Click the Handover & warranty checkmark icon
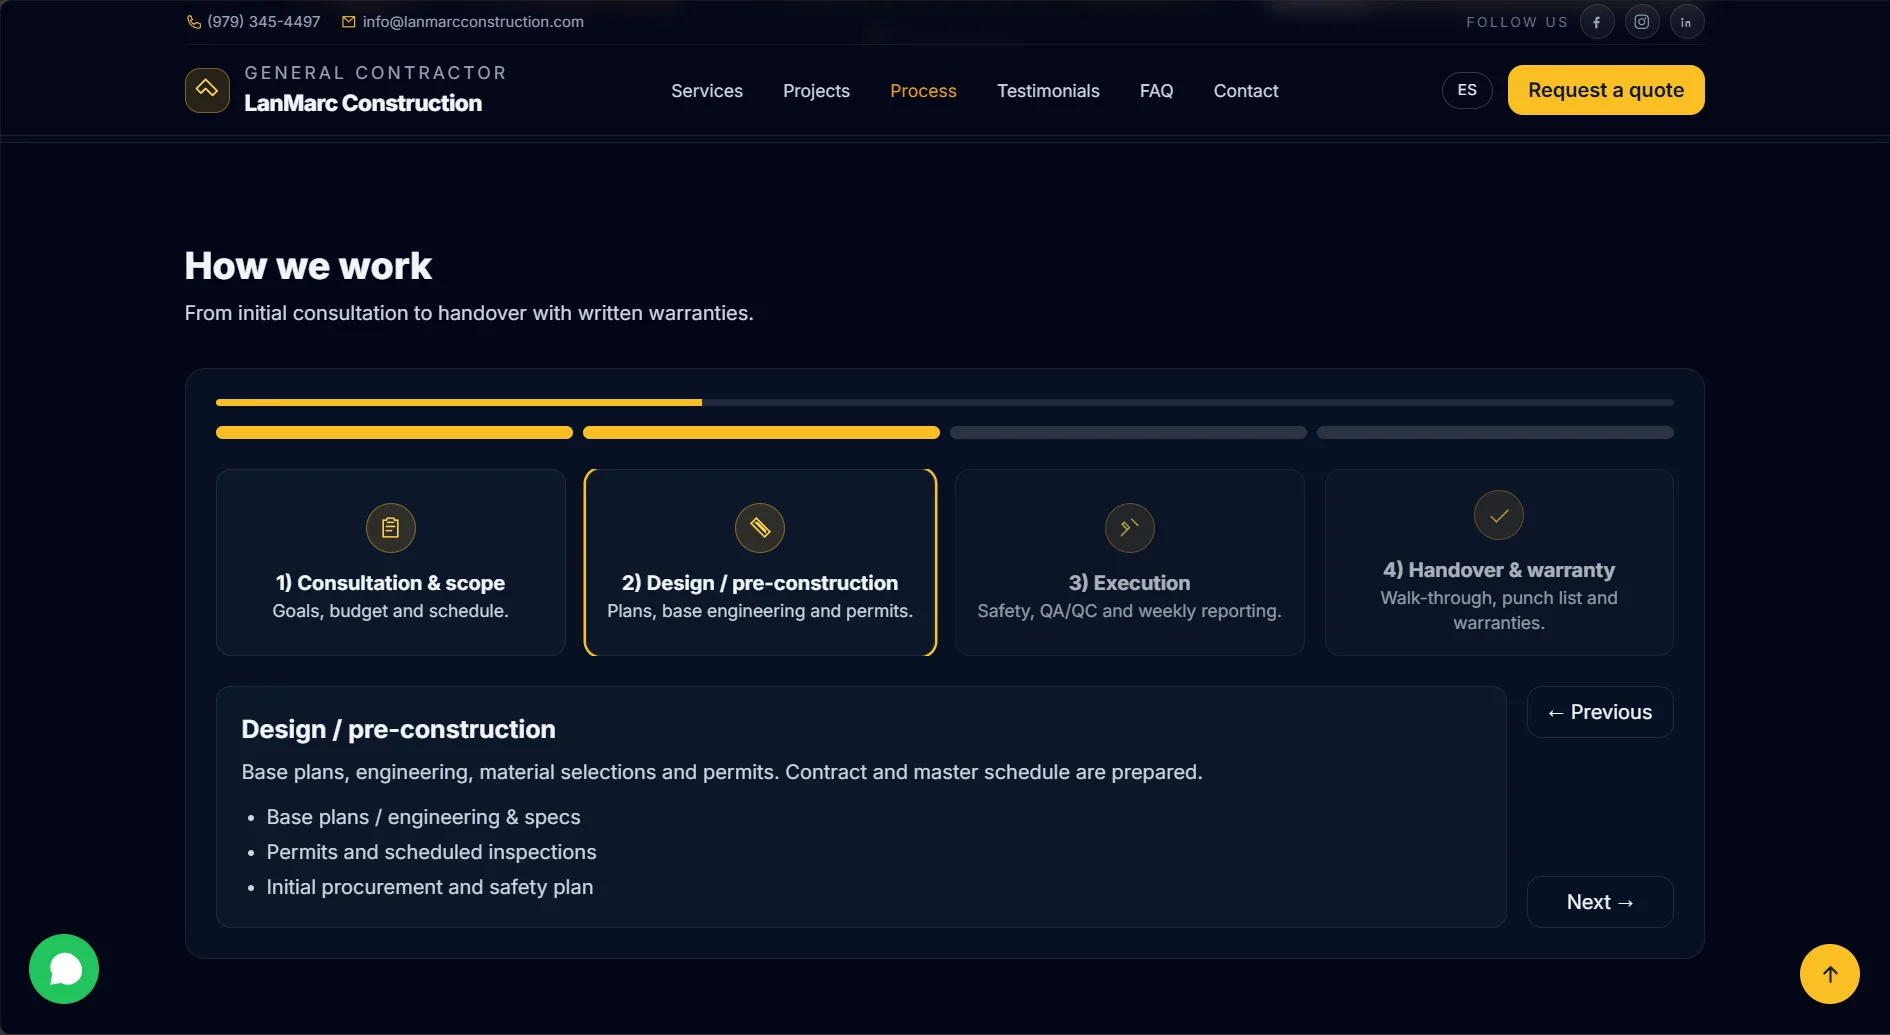Screen dimensions: 1890x1035 click(1498, 515)
